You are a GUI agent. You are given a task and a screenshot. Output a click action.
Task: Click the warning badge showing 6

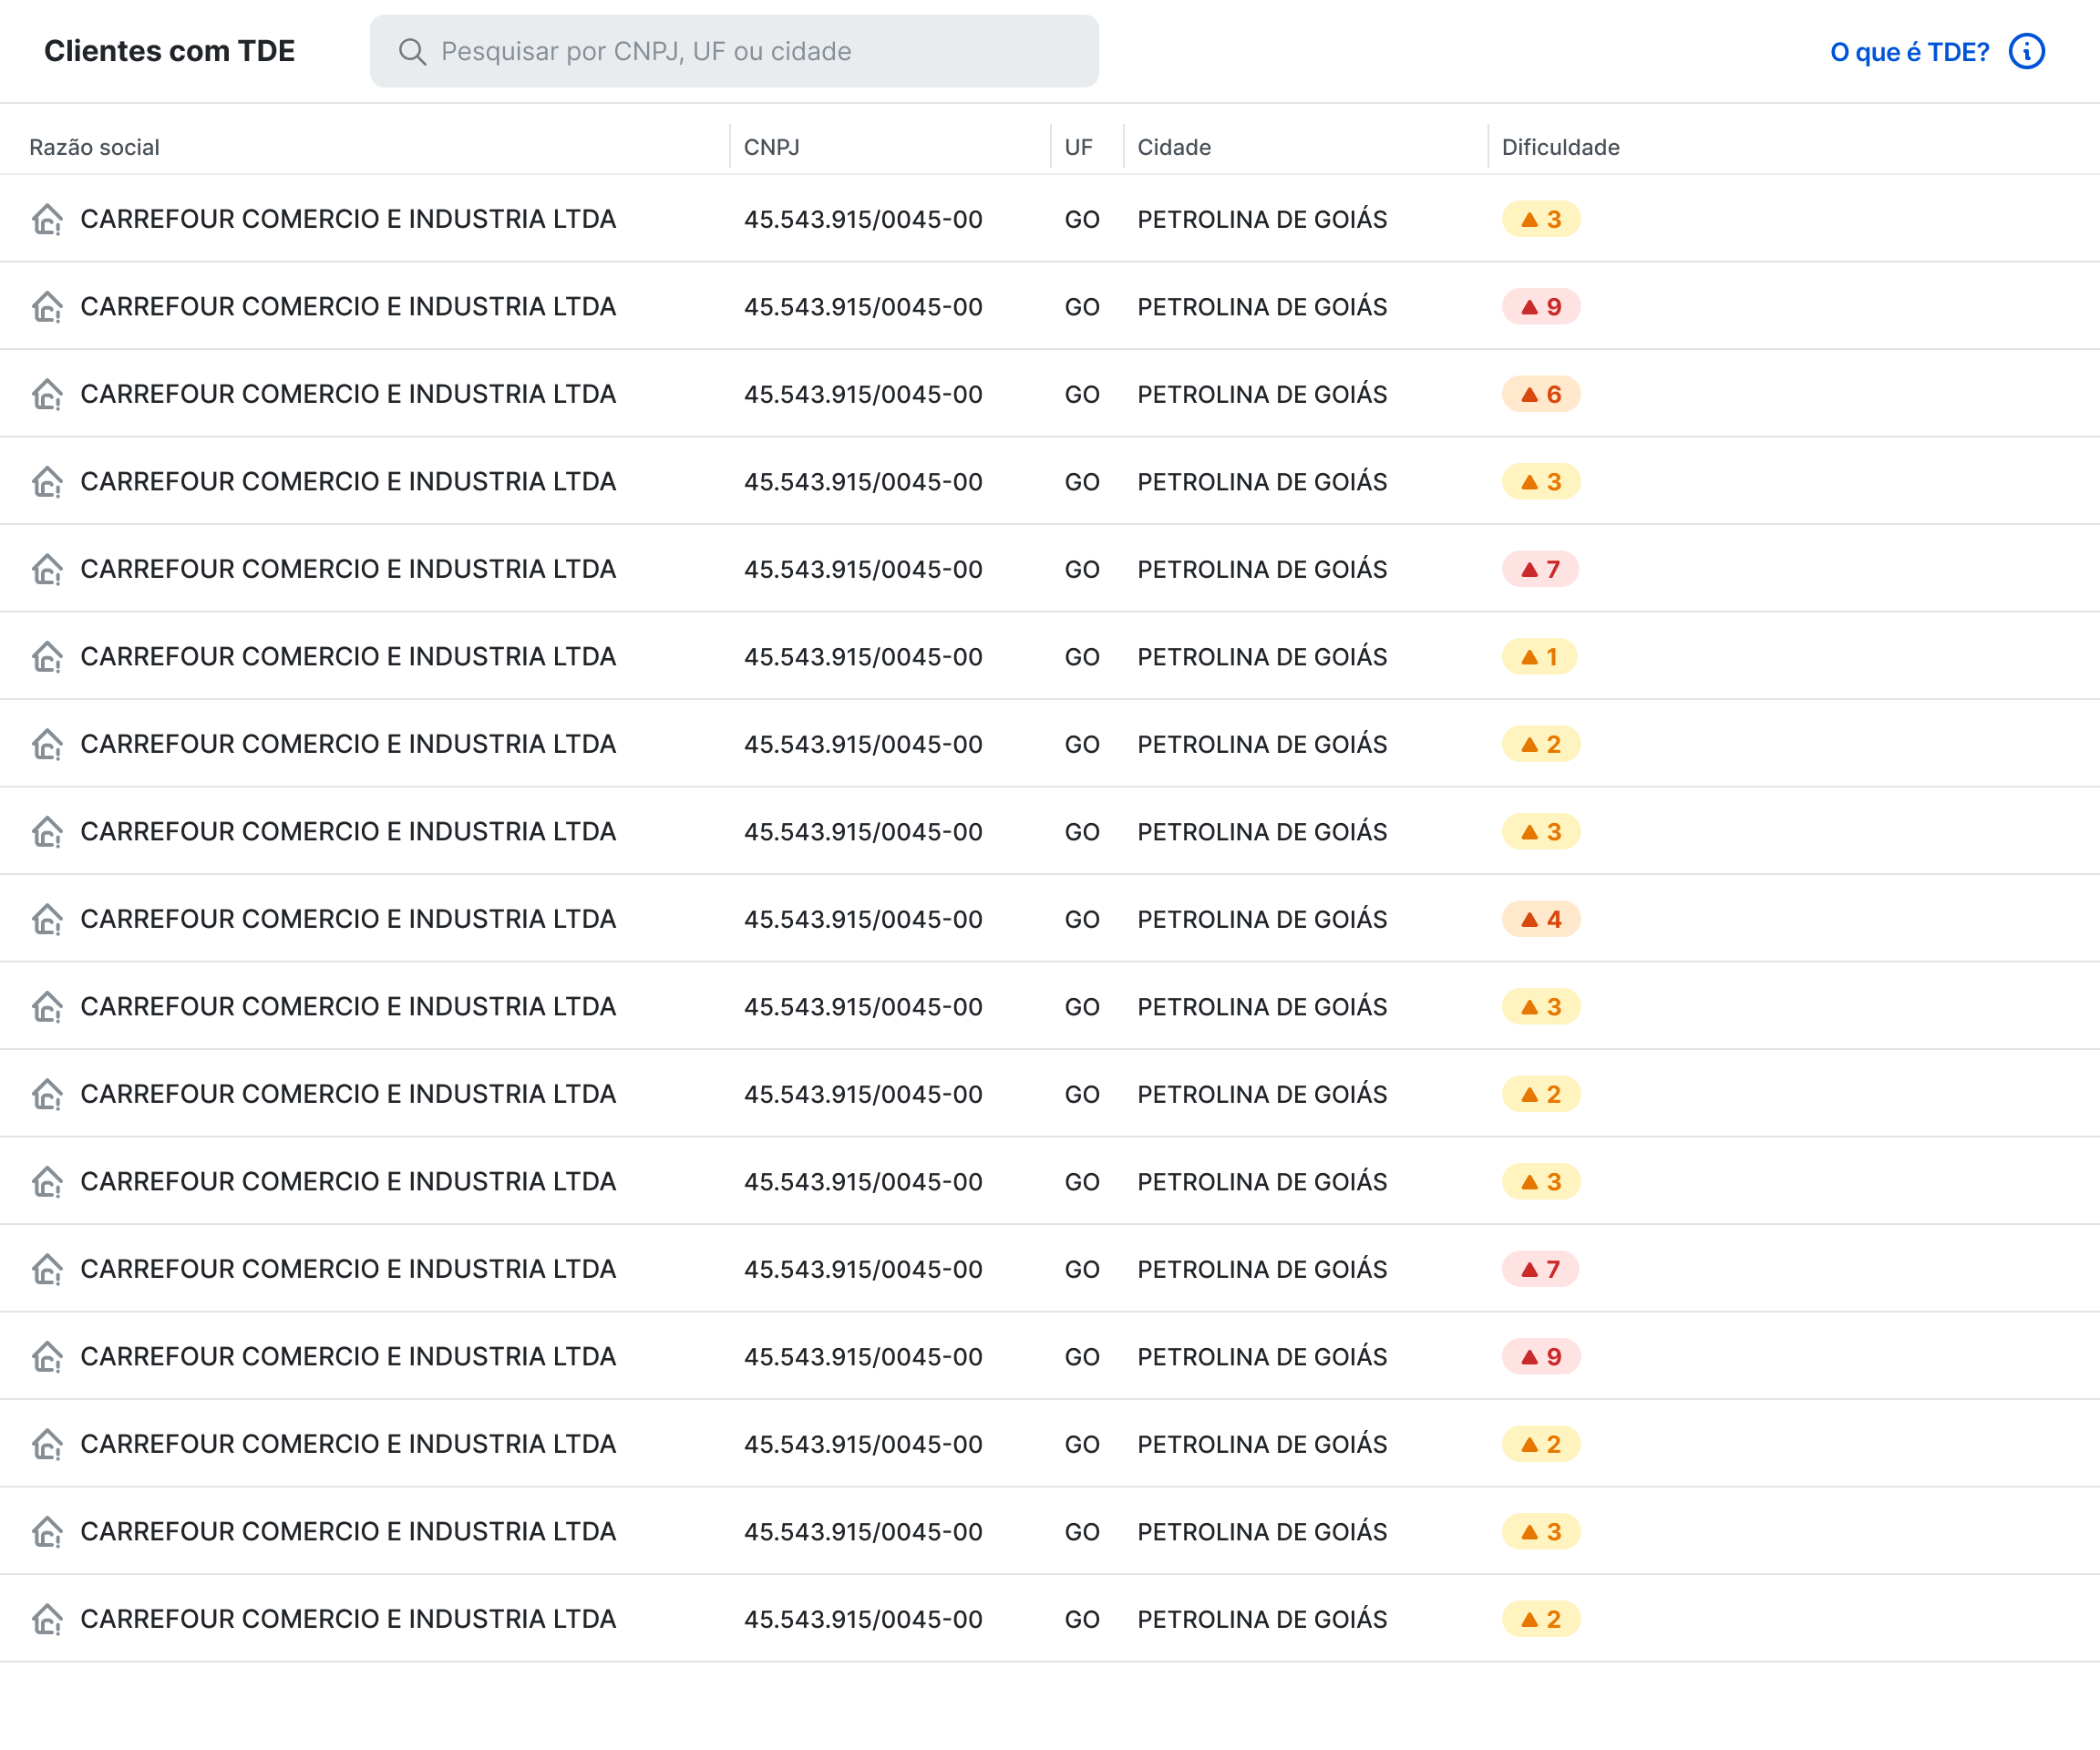point(1540,394)
